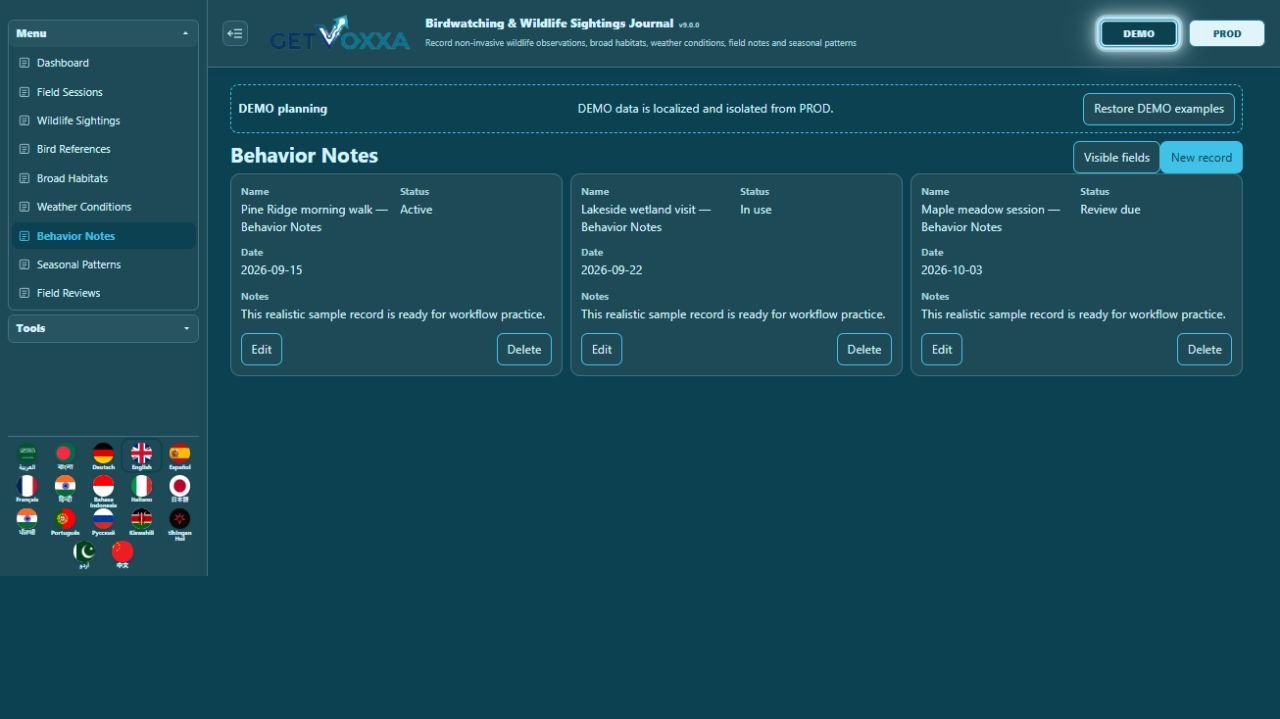Edit the Lakeside wetland visit record

[x=601, y=349]
